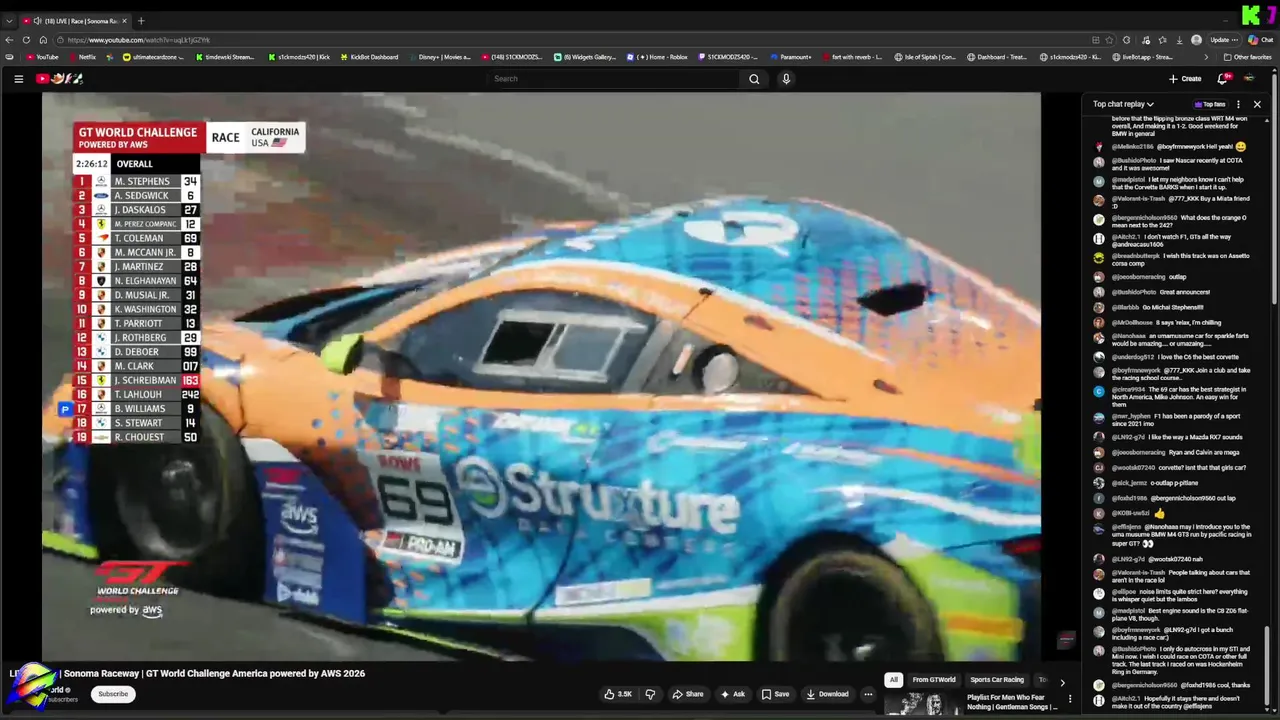Open the Paramount+ bookmark
Screen dimensions: 1280x720
790,57
